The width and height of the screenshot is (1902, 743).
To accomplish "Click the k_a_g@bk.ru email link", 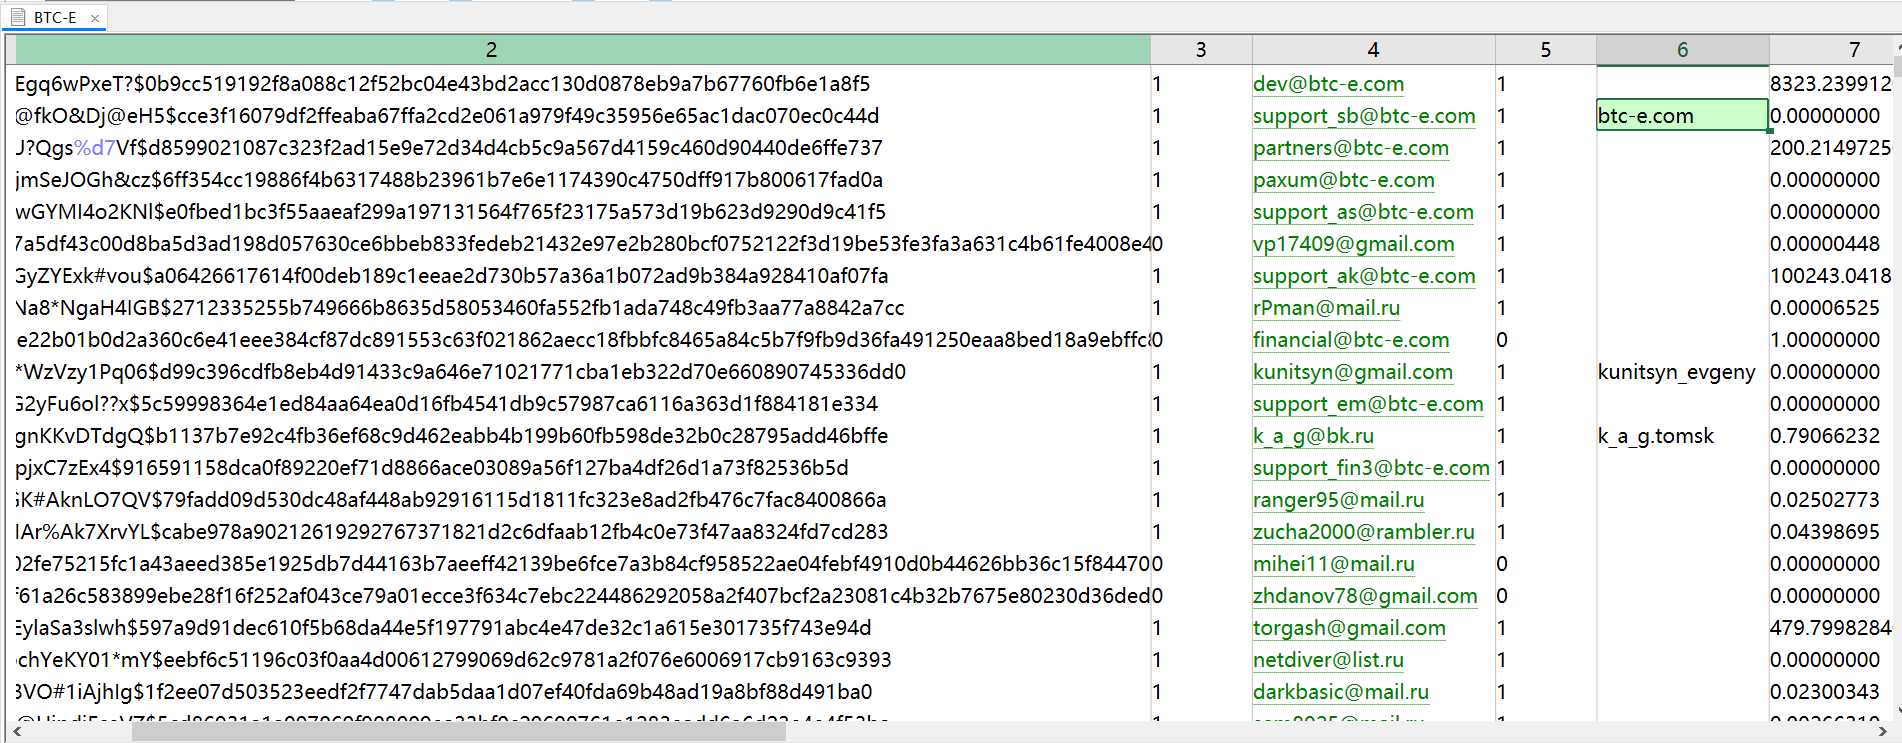I will [1314, 436].
